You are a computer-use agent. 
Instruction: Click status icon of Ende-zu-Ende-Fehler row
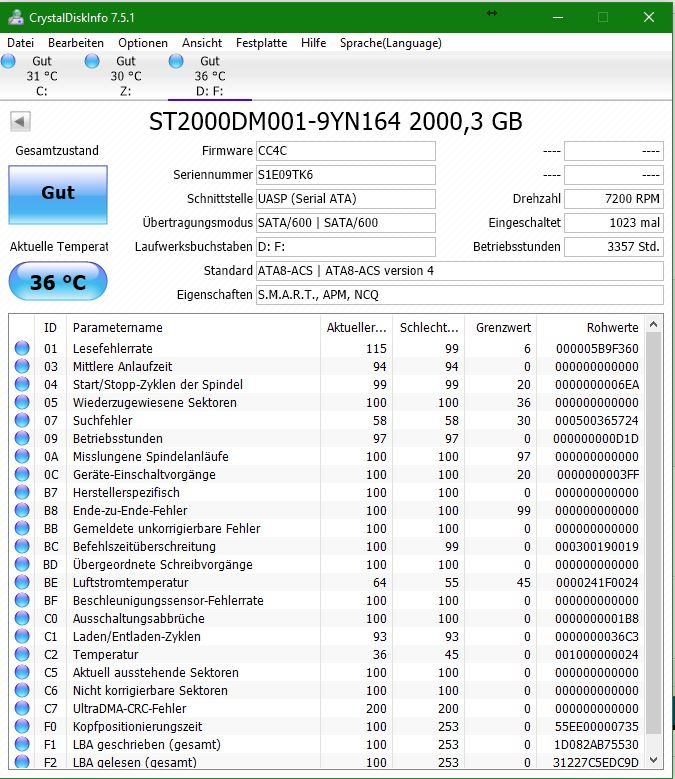[x=22, y=510]
